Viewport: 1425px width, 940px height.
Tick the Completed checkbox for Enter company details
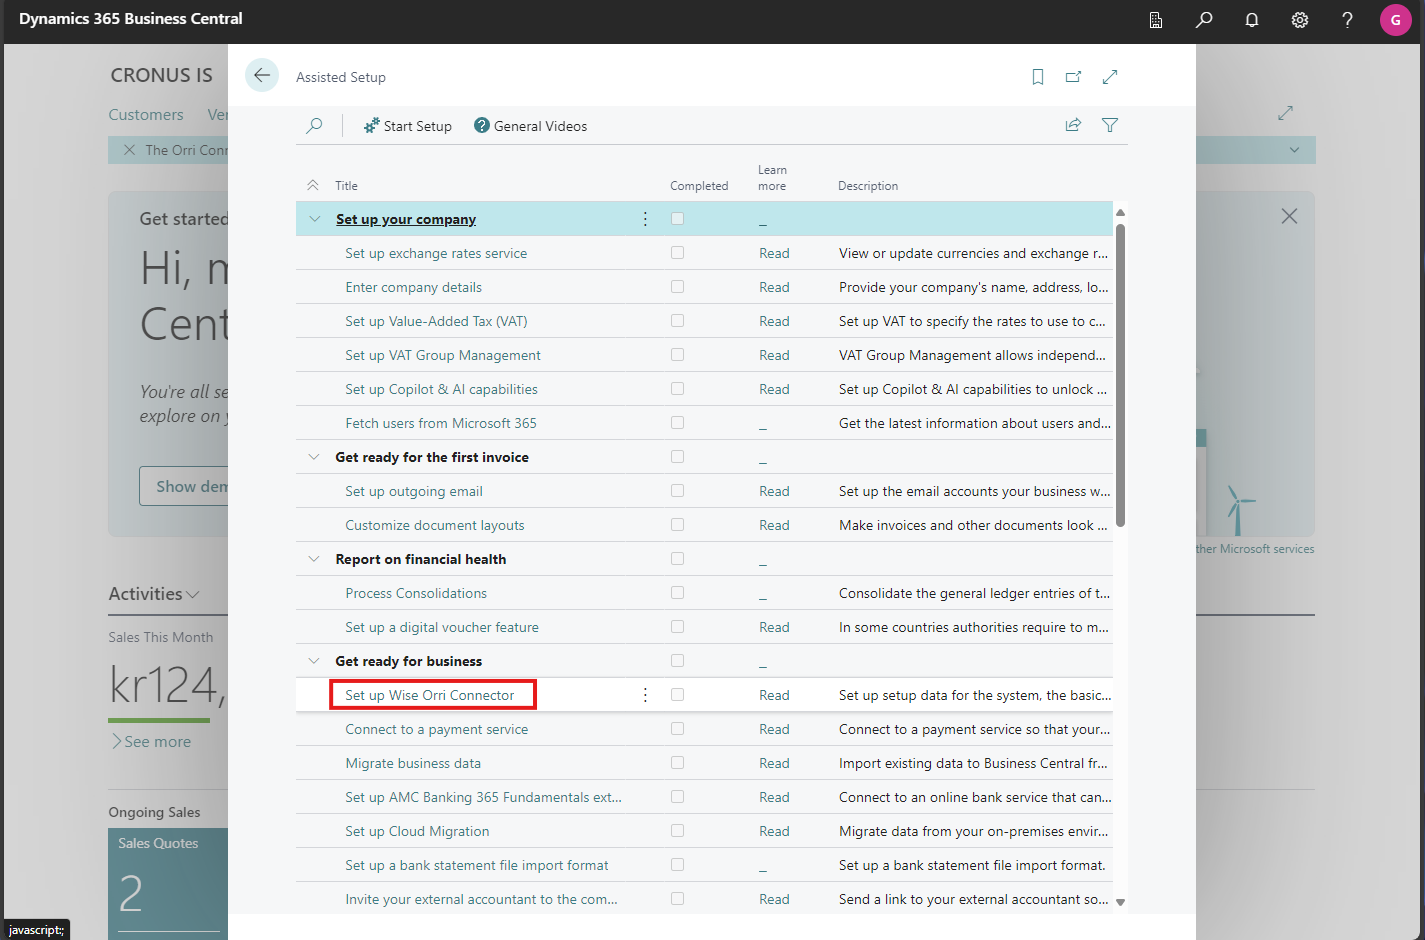click(677, 287)
